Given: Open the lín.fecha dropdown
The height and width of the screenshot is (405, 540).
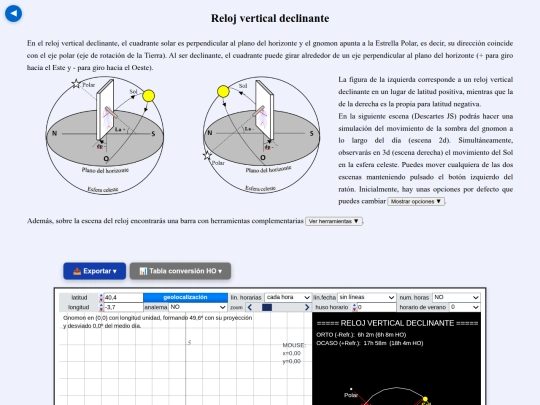Looking at the screenshot, I should (x=366, y=297).
